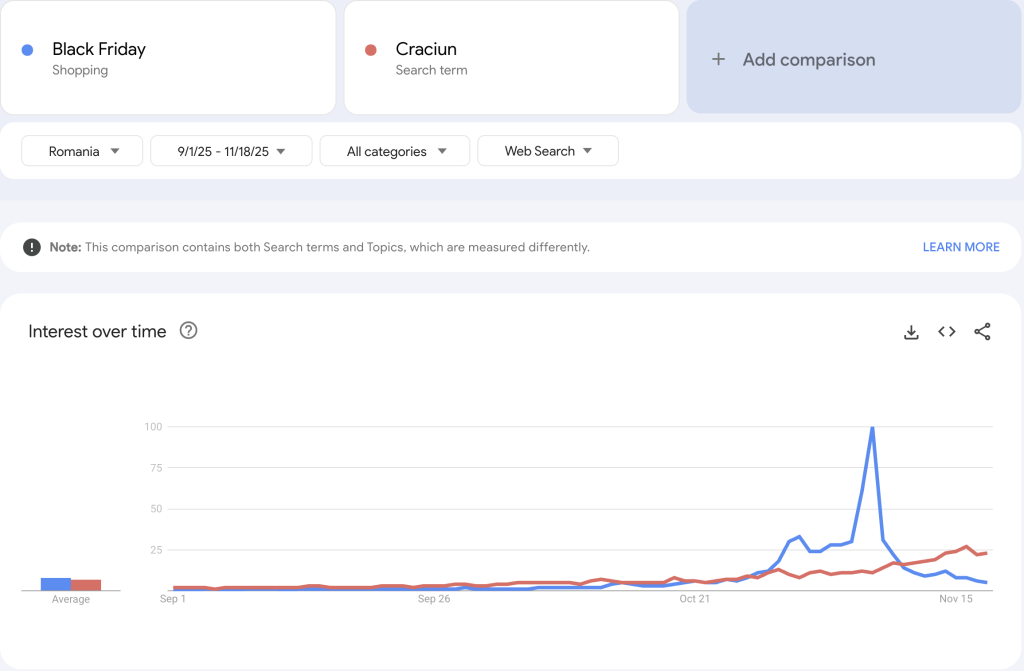The width and height of the screenshot is (1024, 671).
Task: Expand the Web Search type dropdown
Action: 548,151
